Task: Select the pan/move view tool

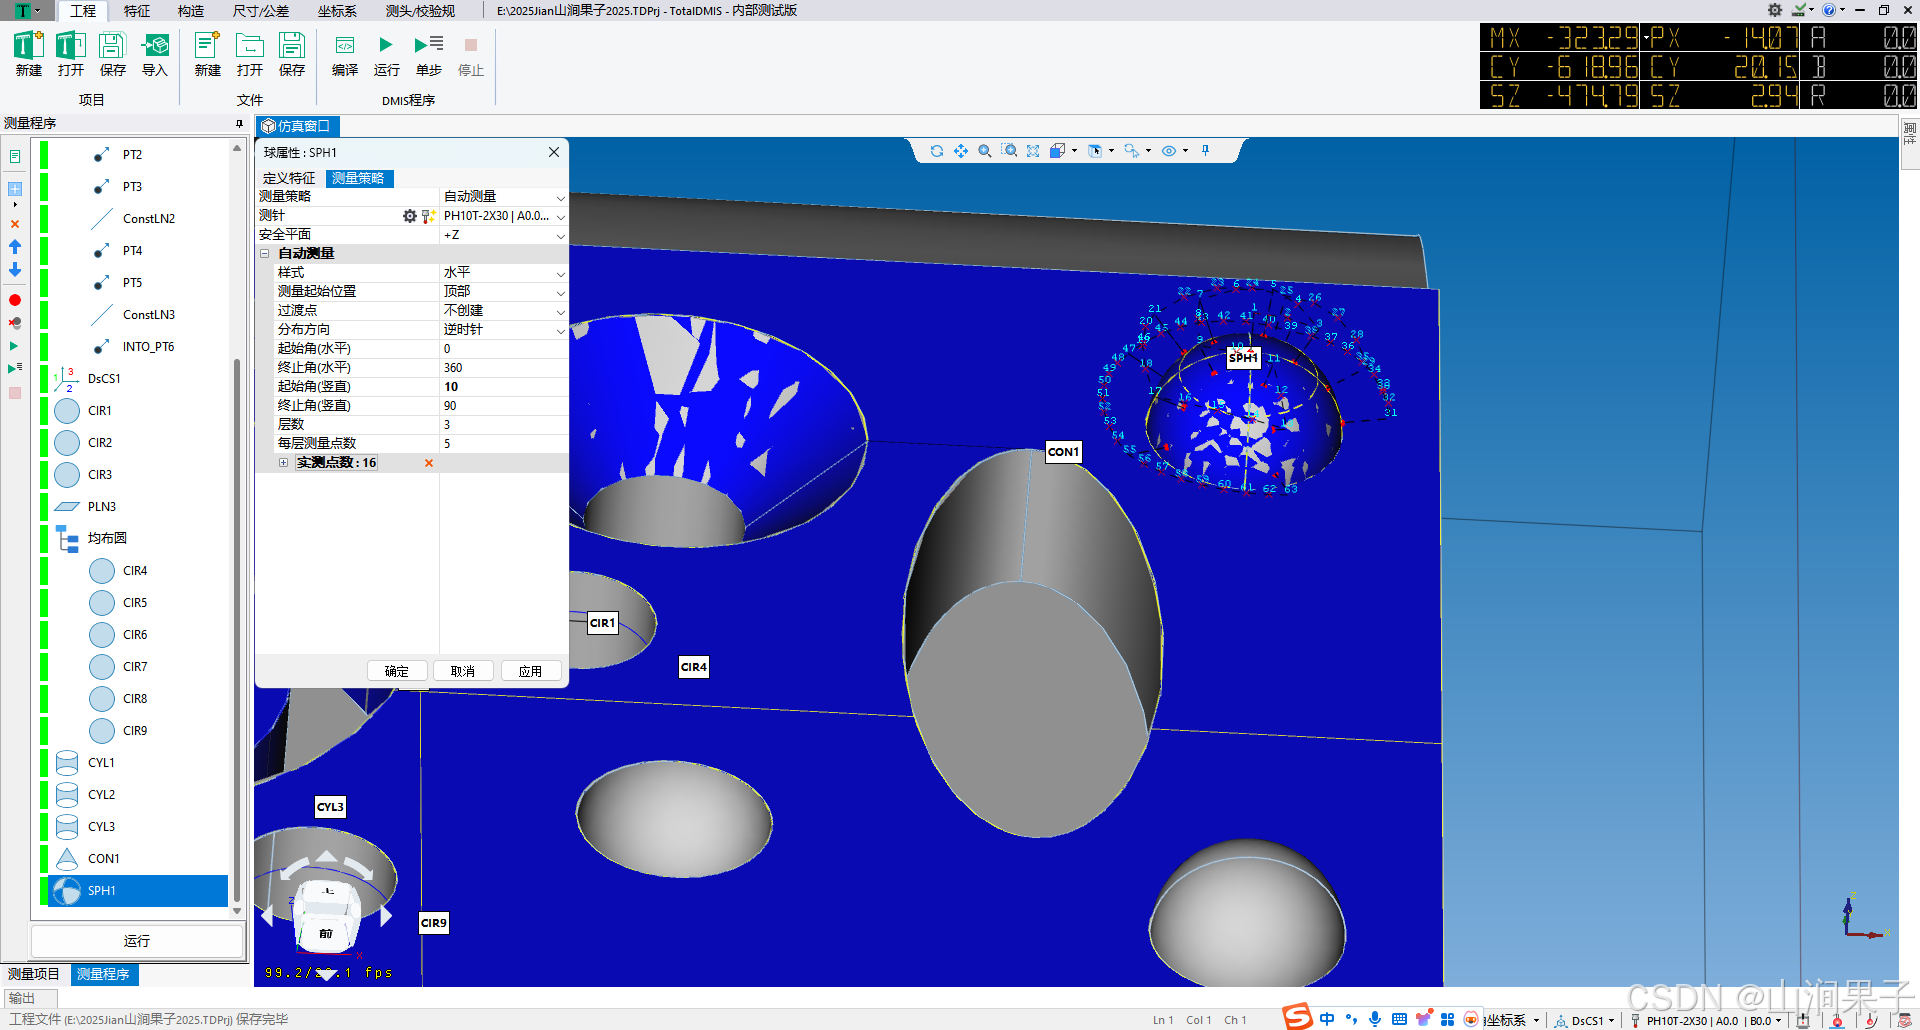Action: tap(960, 151)
